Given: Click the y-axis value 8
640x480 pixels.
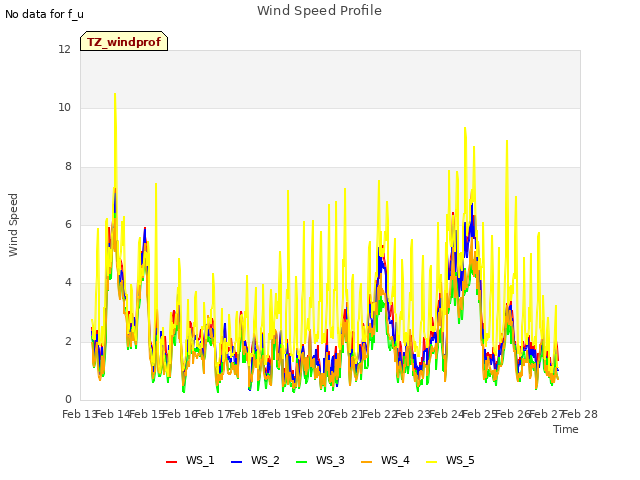Looking at the screenshot, I should [x=68, y=166].
